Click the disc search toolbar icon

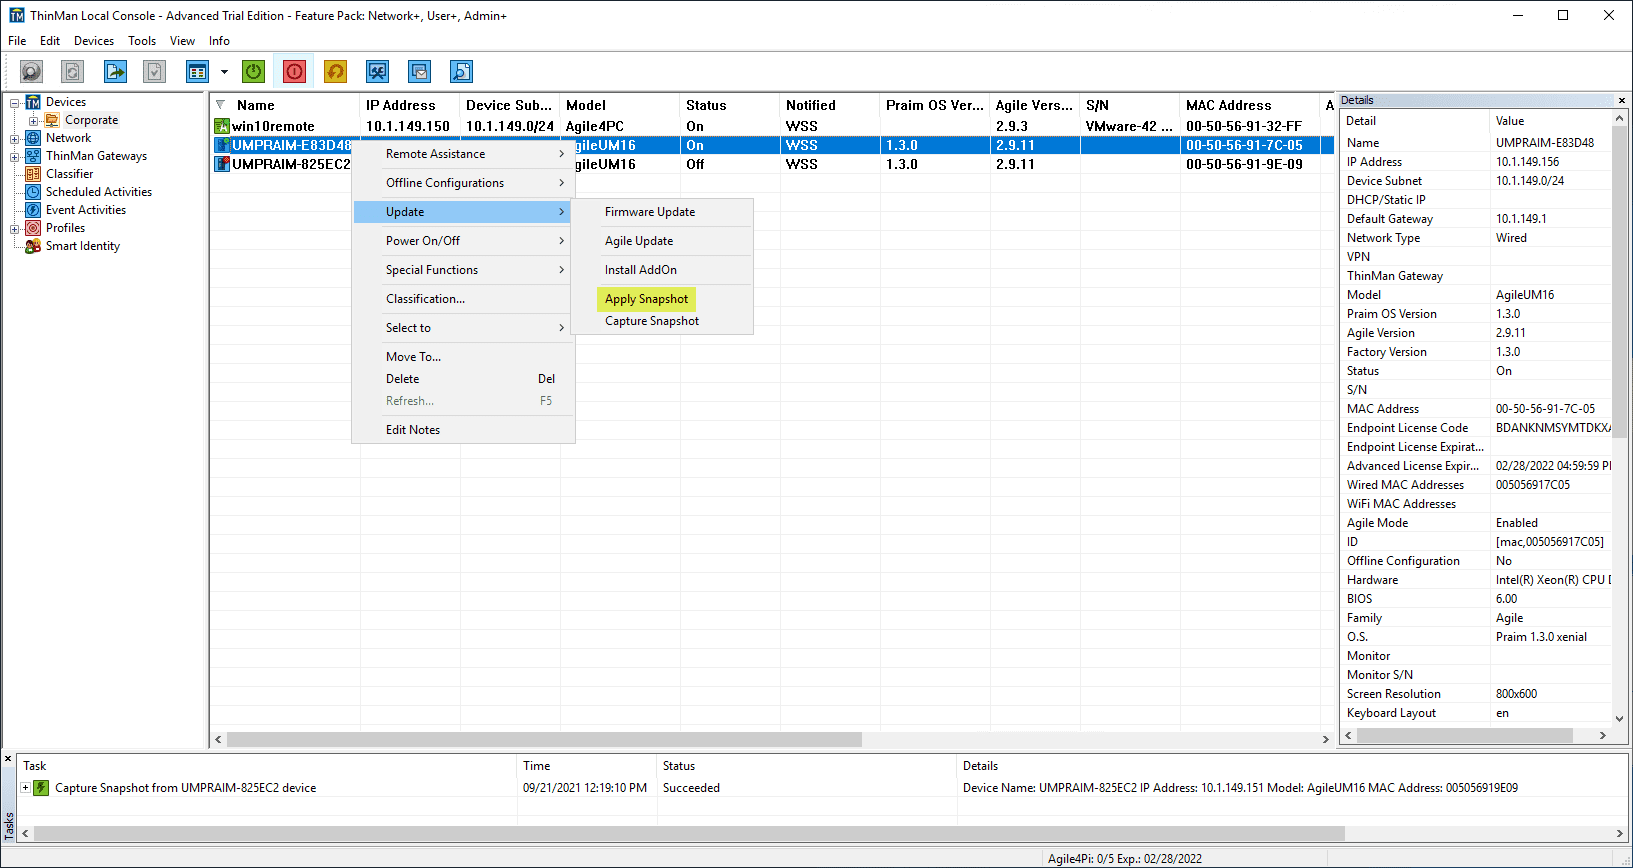32,72
